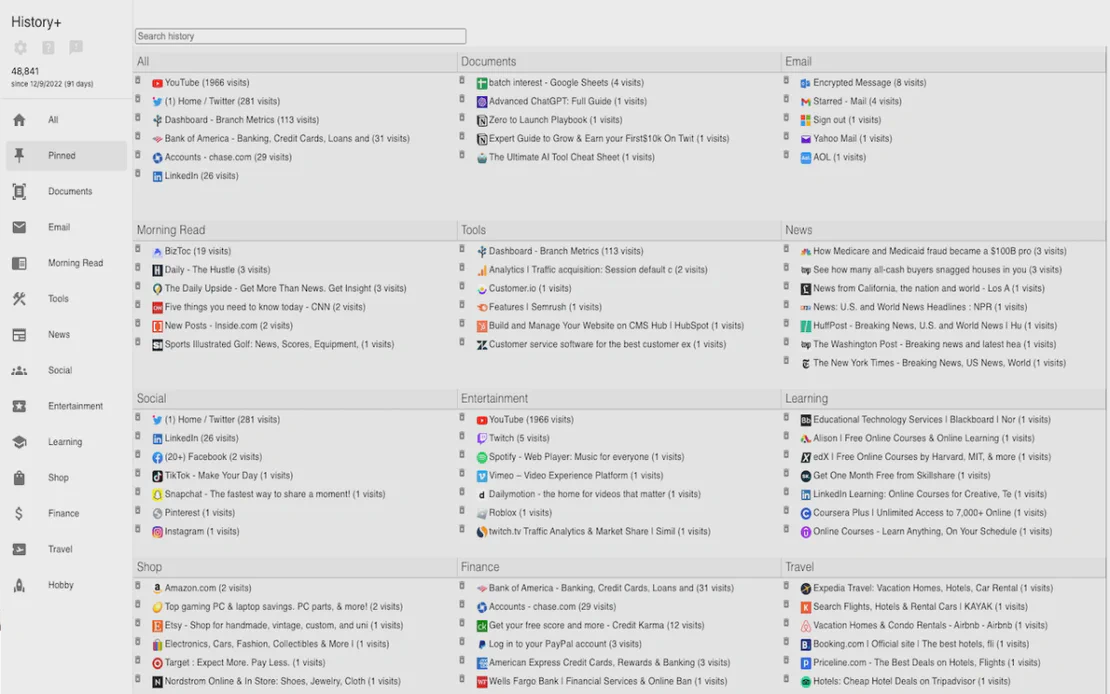
Task: Trash the Credit Karma entry
Action: pos(462,623)
